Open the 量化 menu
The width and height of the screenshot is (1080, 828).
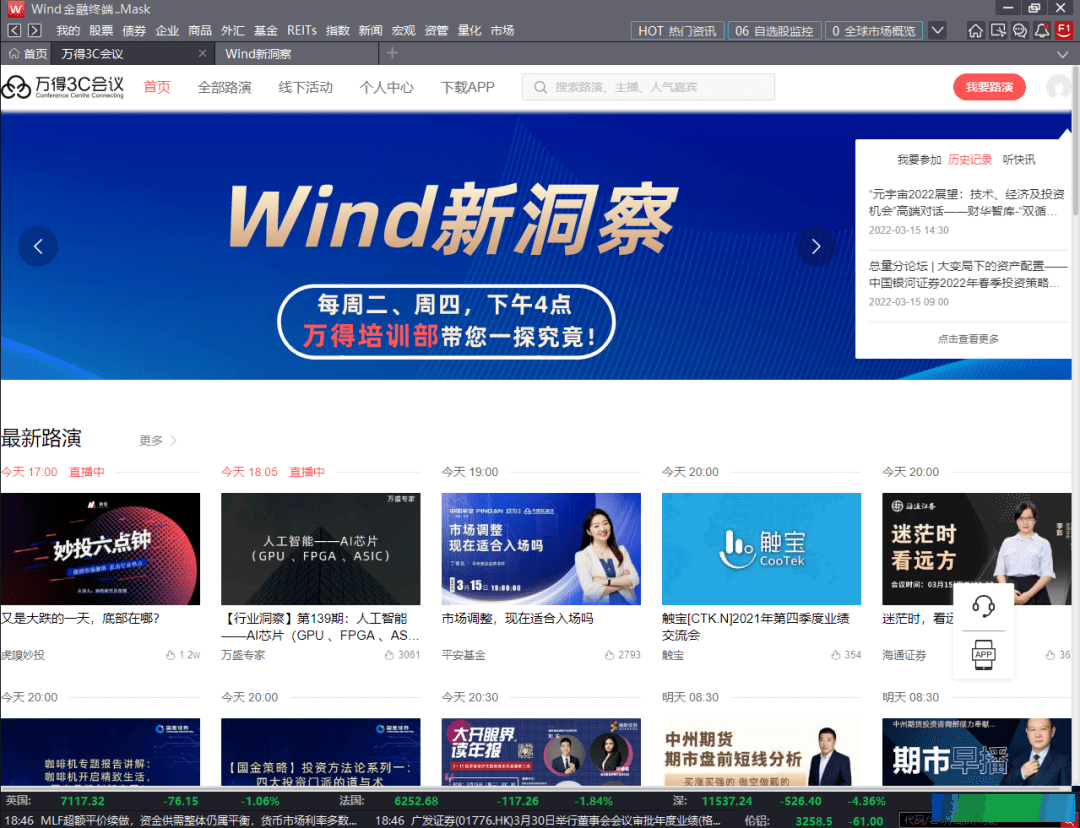pyautogui.click(x=470, y=30)
